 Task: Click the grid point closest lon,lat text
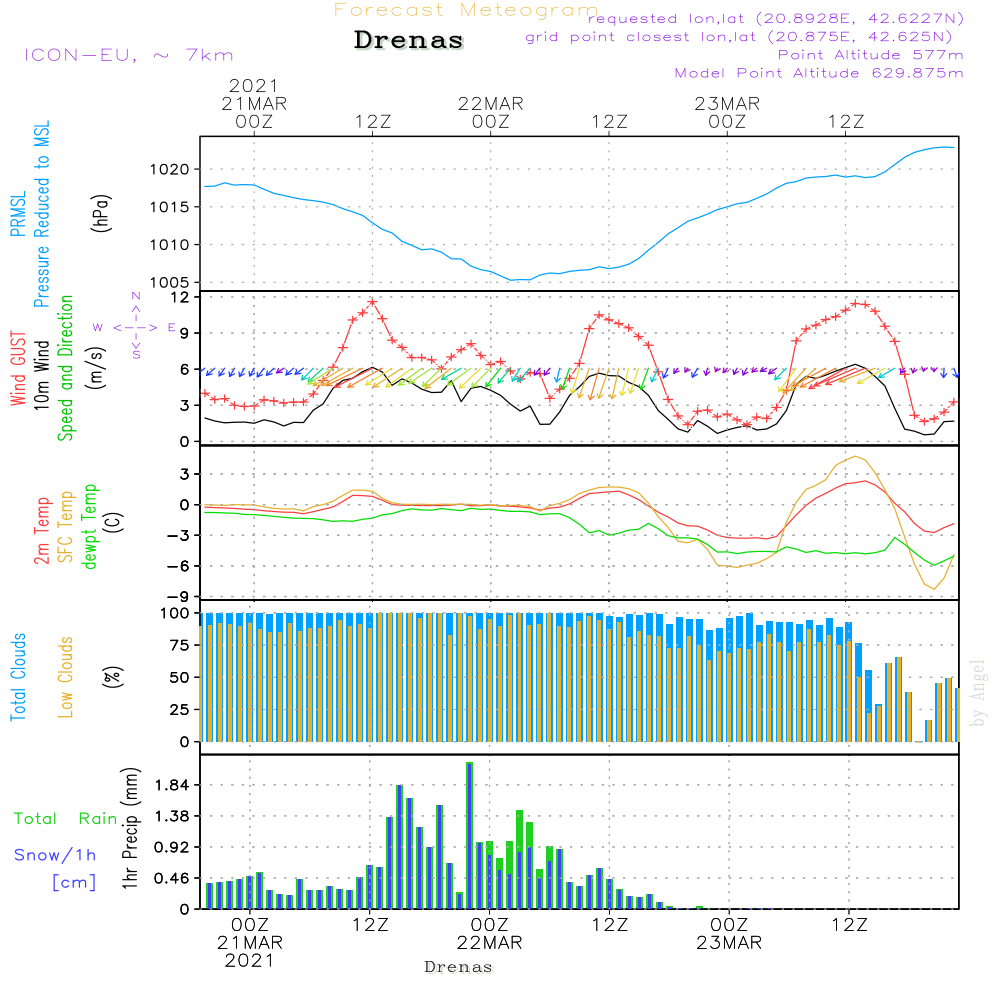(739, 37)
